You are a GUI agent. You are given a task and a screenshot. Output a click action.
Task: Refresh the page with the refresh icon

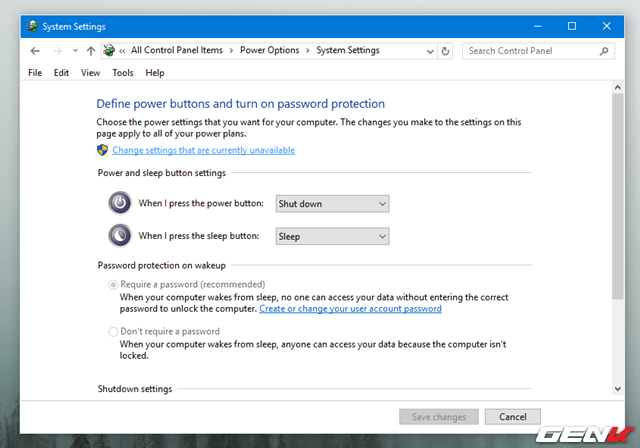click(x=445, y=51)
